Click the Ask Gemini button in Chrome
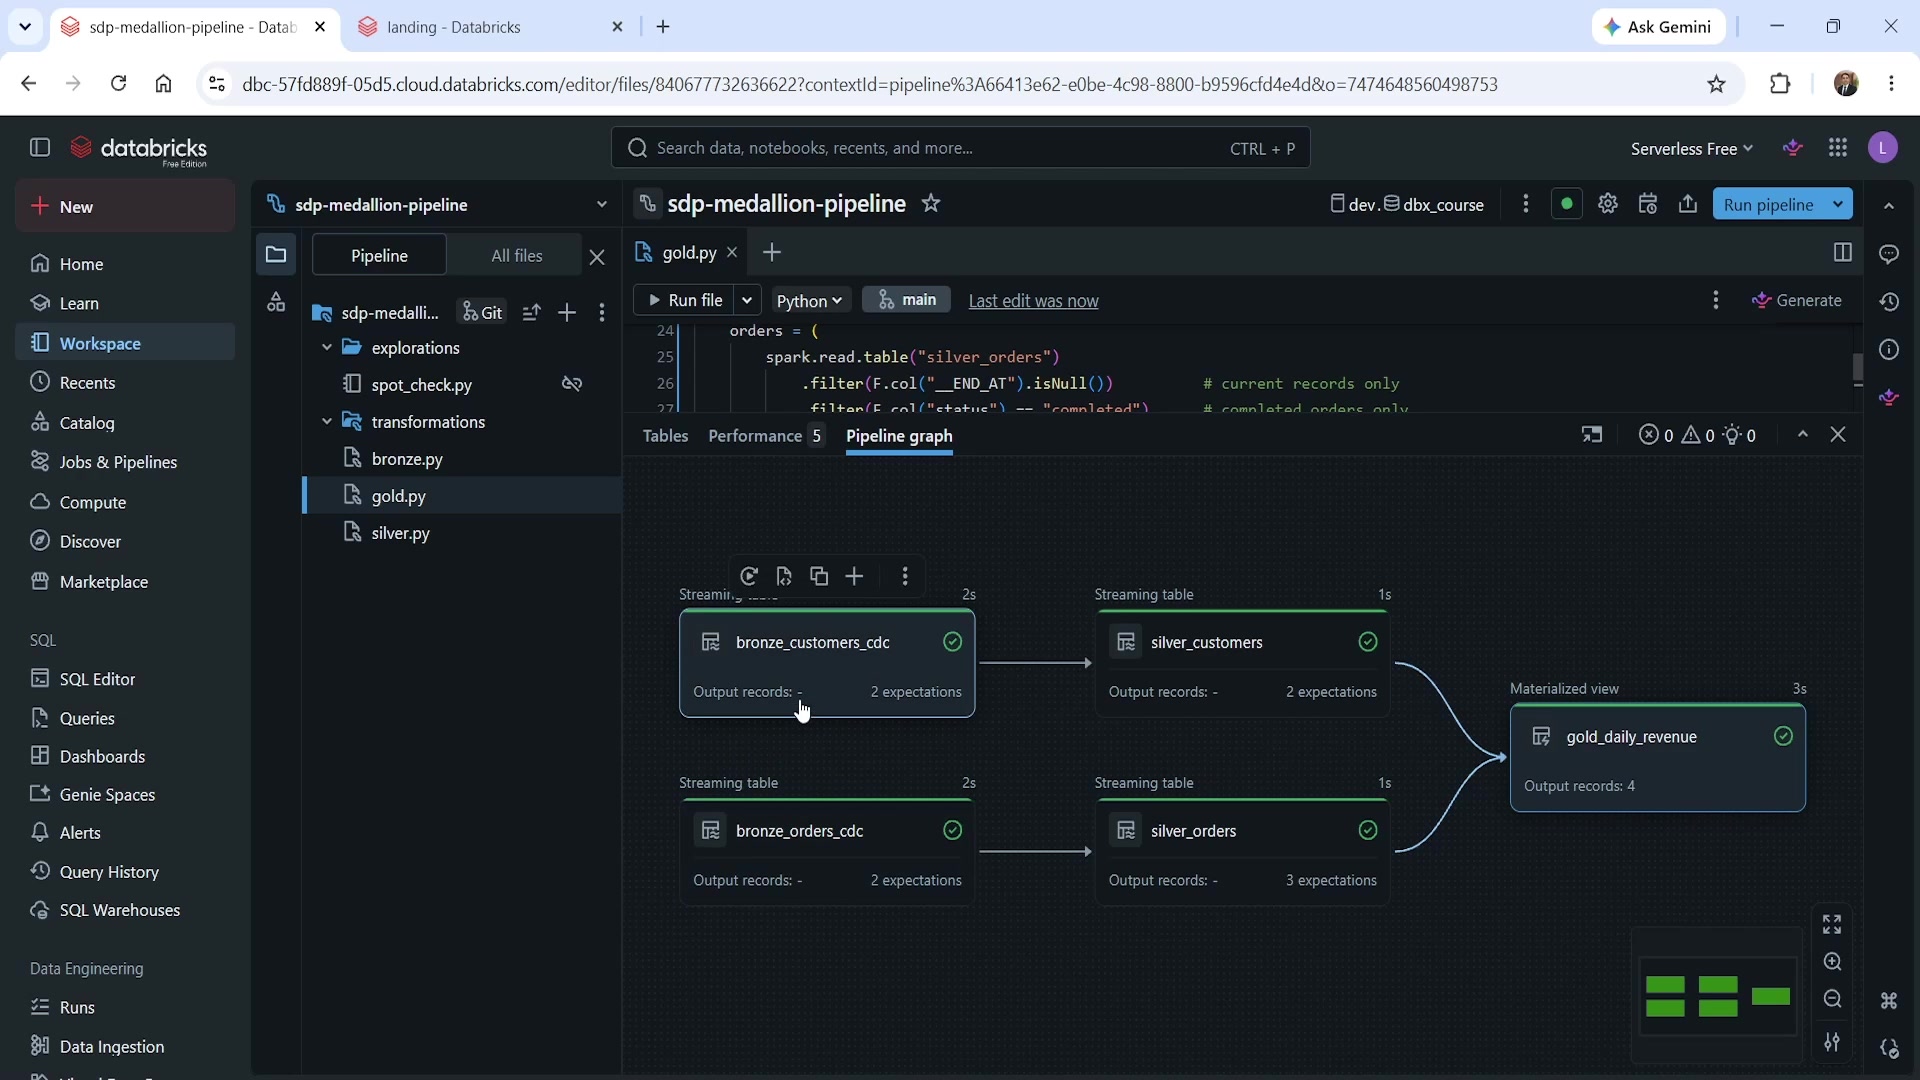 point(1658,27)
